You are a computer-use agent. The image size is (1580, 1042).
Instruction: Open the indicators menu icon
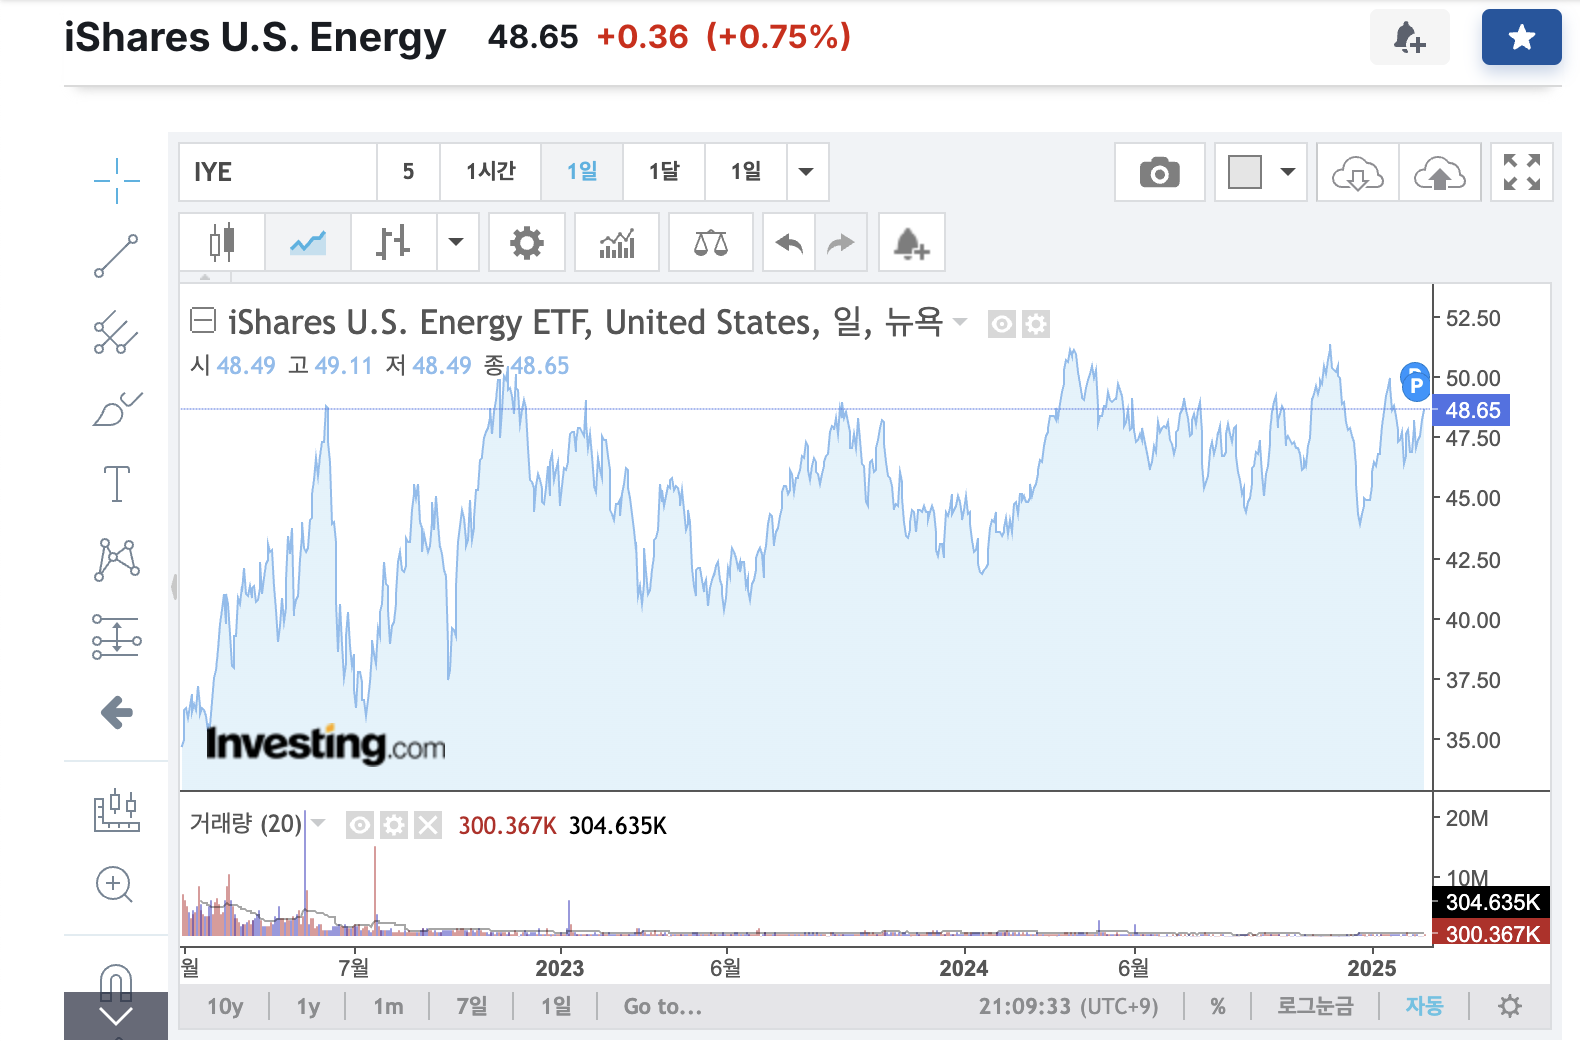(617, 242)
